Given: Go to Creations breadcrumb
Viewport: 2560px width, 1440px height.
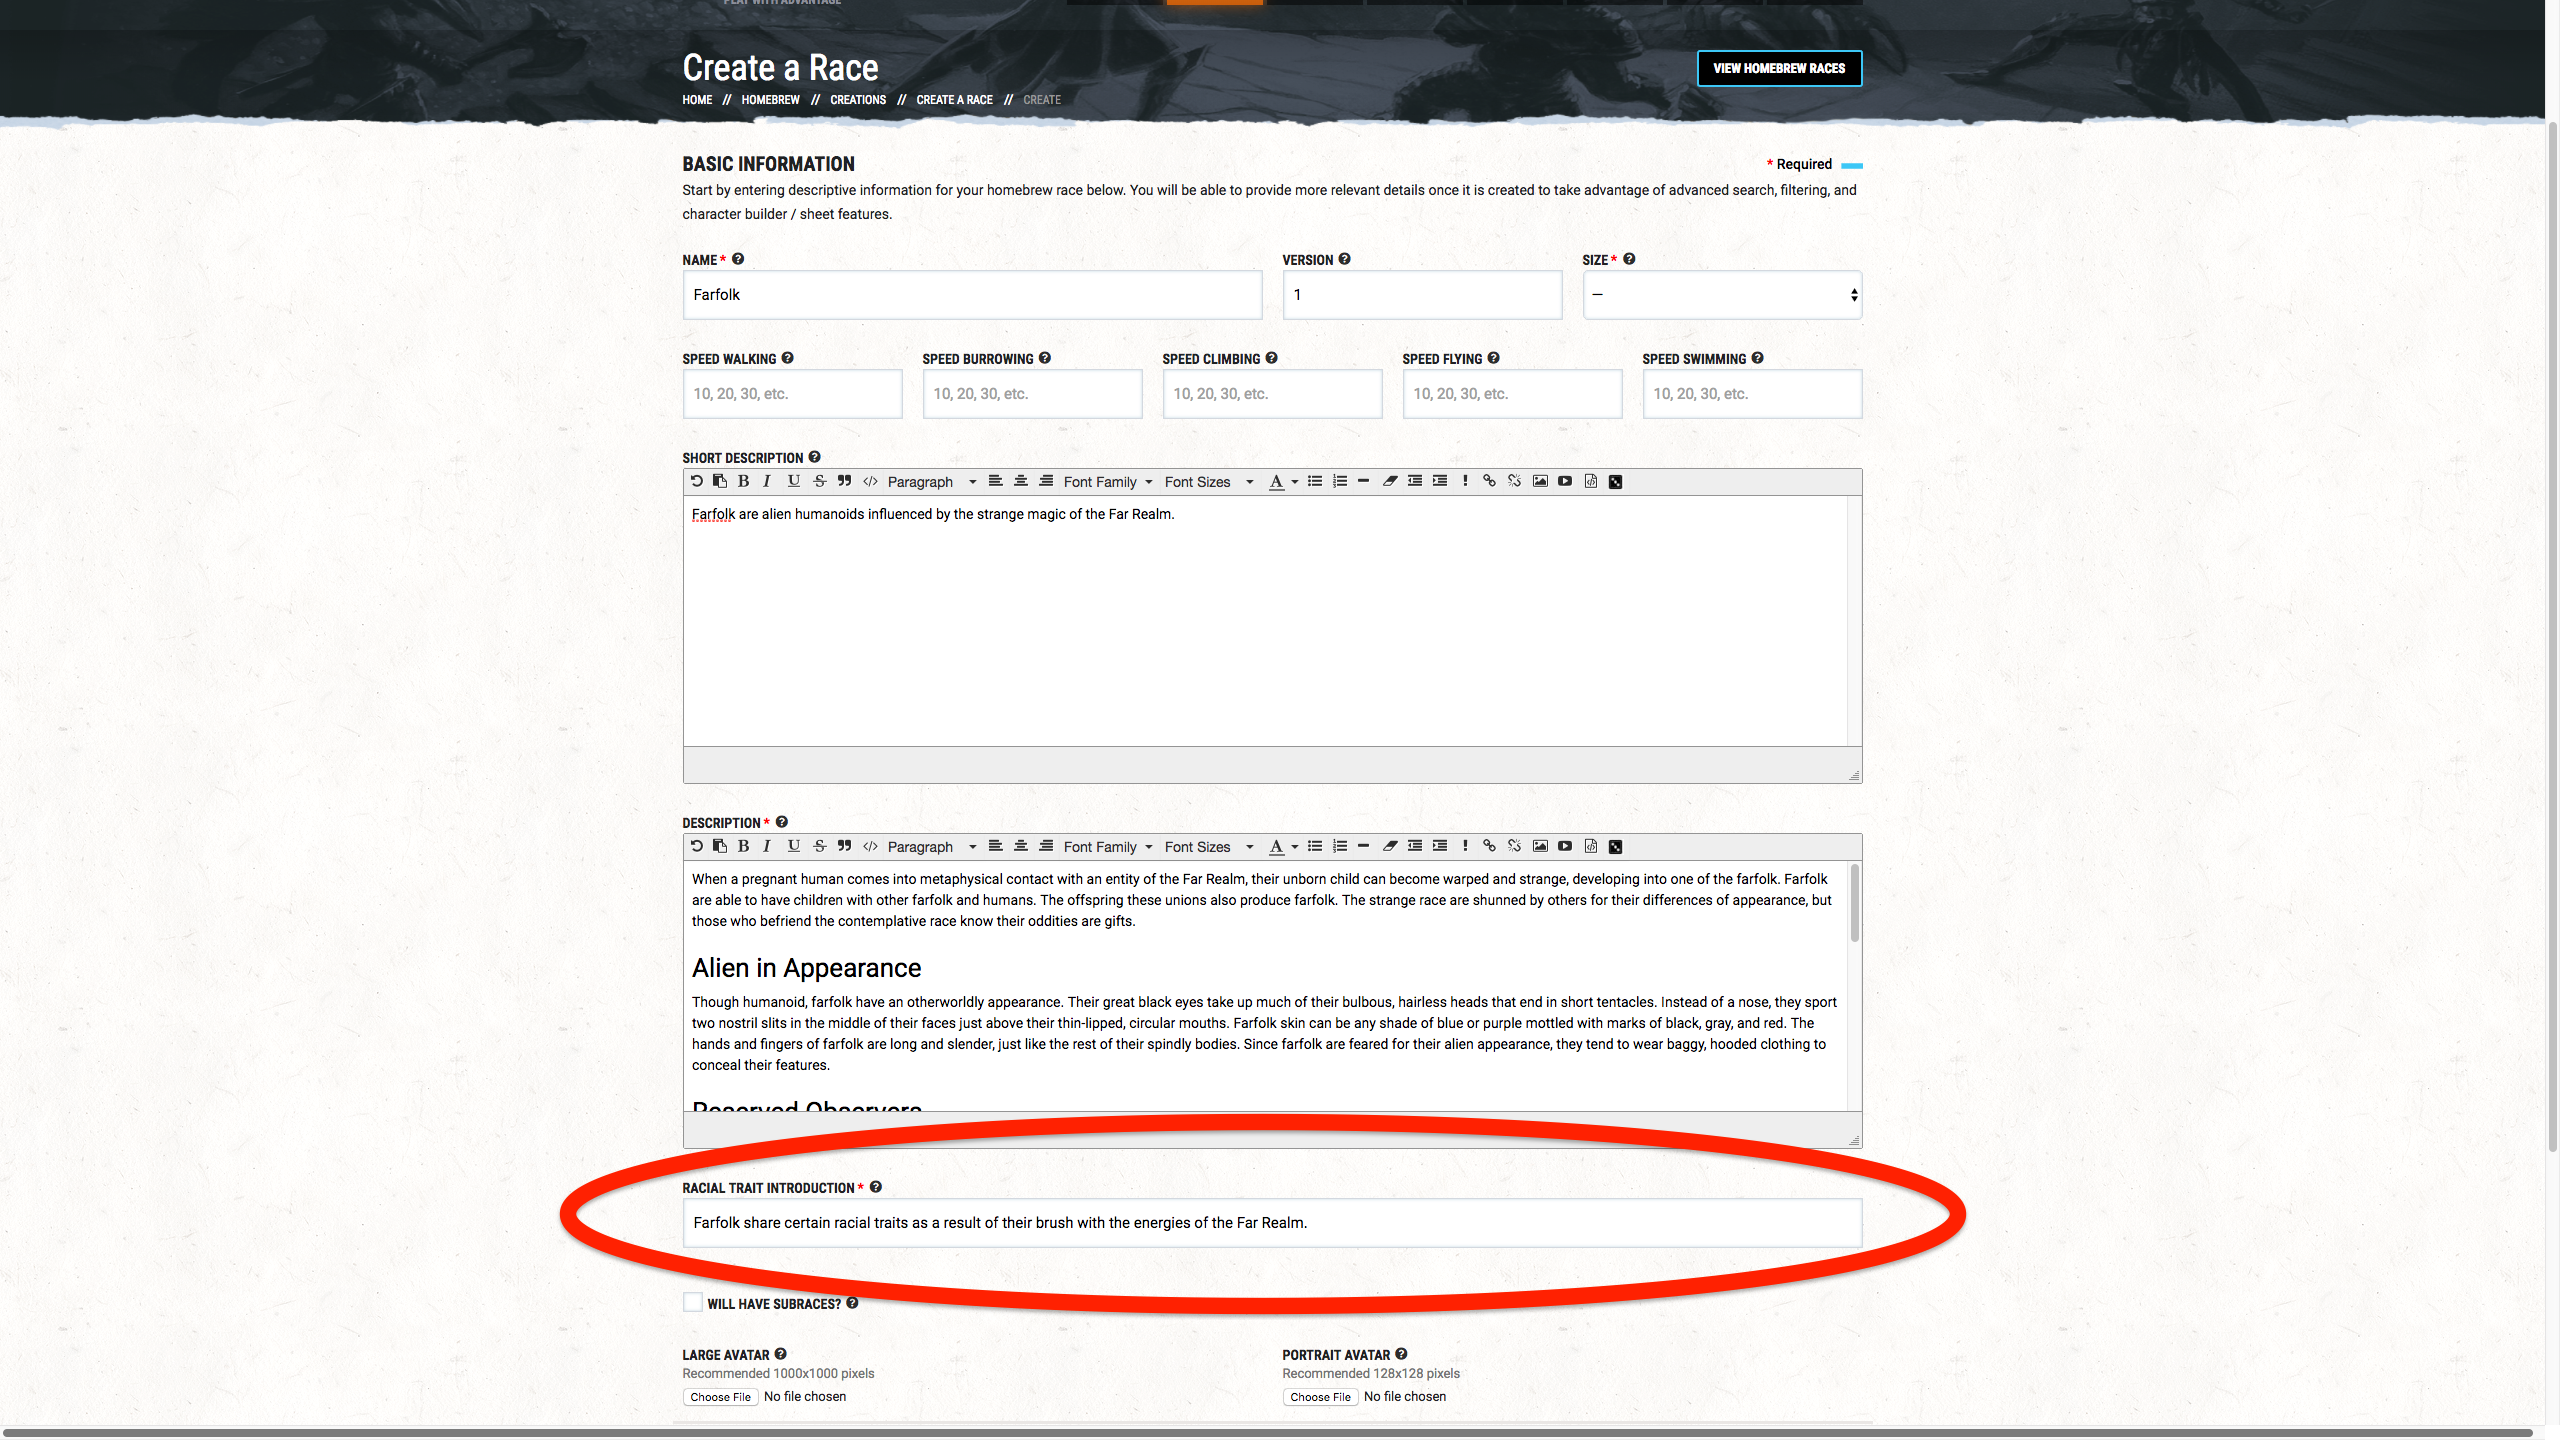Looking at the screenshot, I should point(858,100).
